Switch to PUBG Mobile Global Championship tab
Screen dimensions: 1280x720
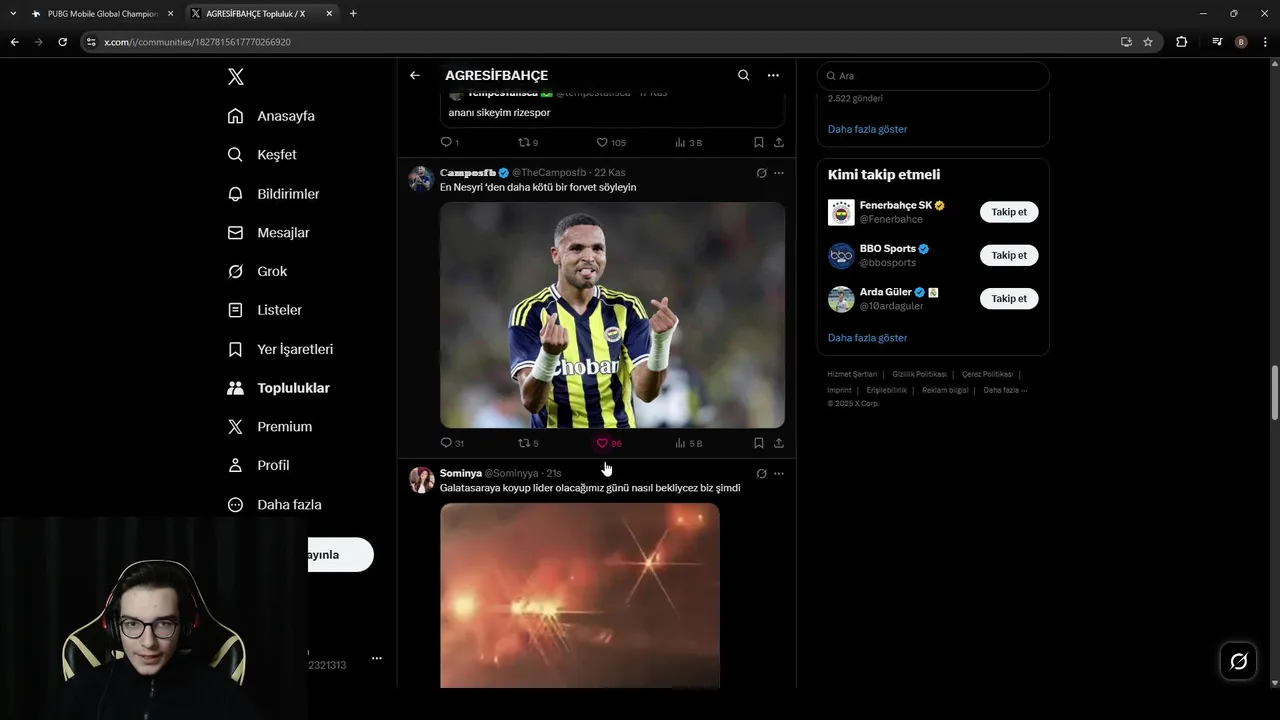pyautogui.click(x=103, y=13)
